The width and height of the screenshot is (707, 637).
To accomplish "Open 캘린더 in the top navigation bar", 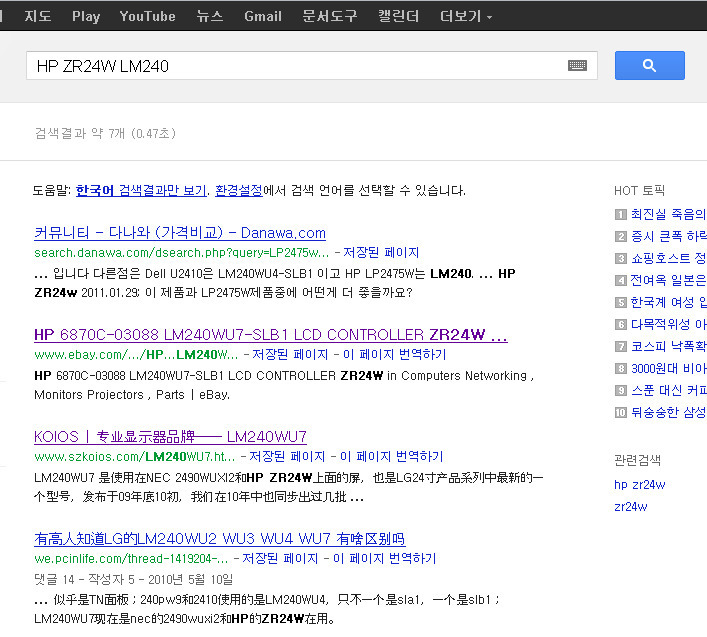I will point(399,16).
